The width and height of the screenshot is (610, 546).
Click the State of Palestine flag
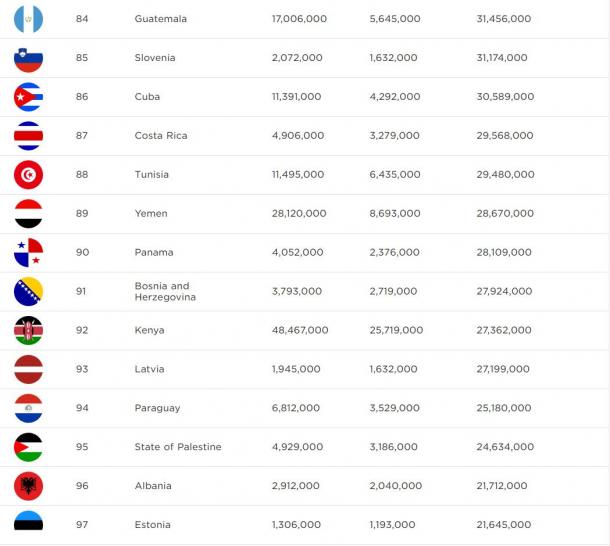(28, 447)
